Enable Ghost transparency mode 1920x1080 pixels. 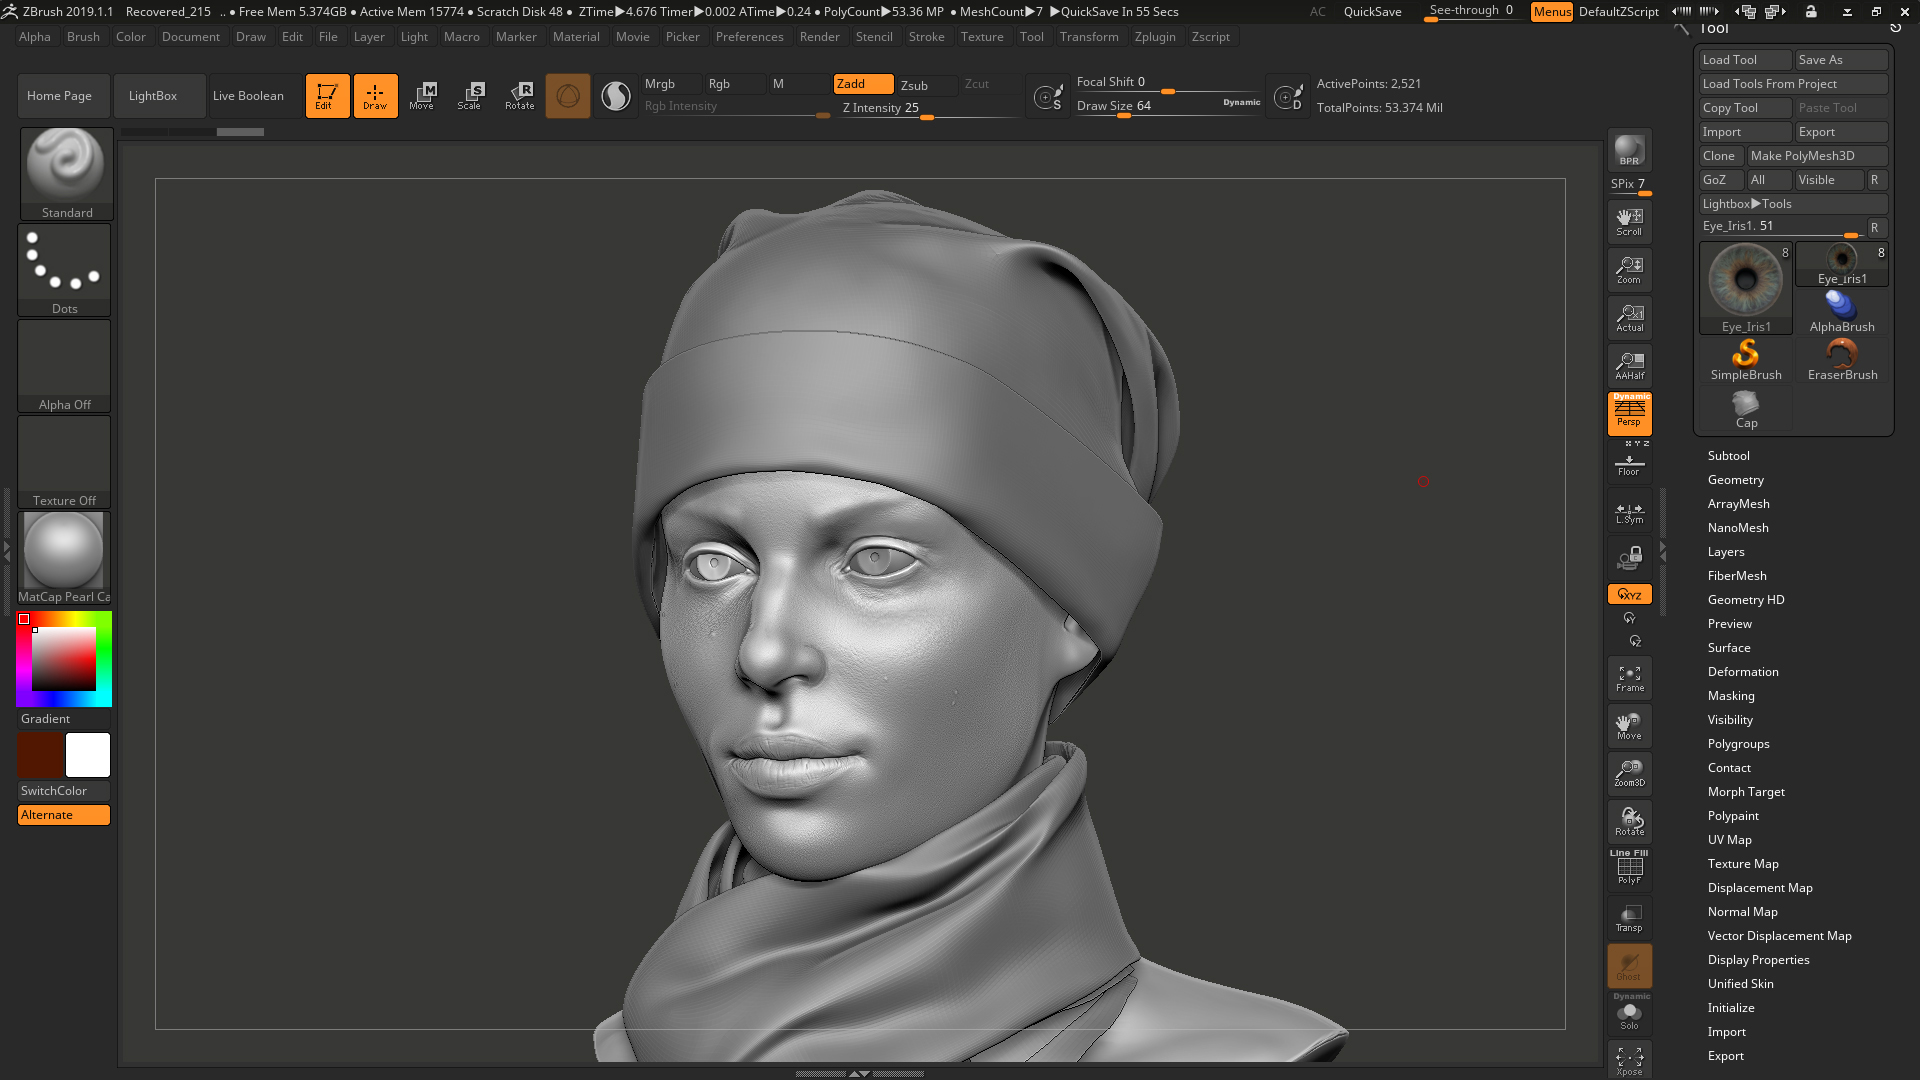[1629, 965]
